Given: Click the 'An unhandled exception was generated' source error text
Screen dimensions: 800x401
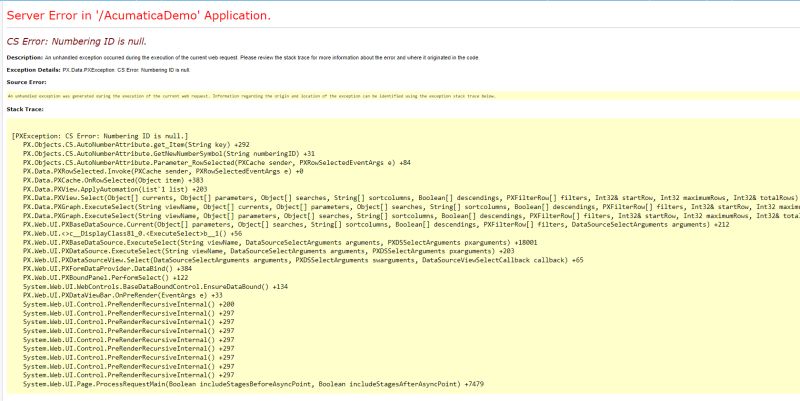Looking at the screenshot, I should tap(252, 96).
